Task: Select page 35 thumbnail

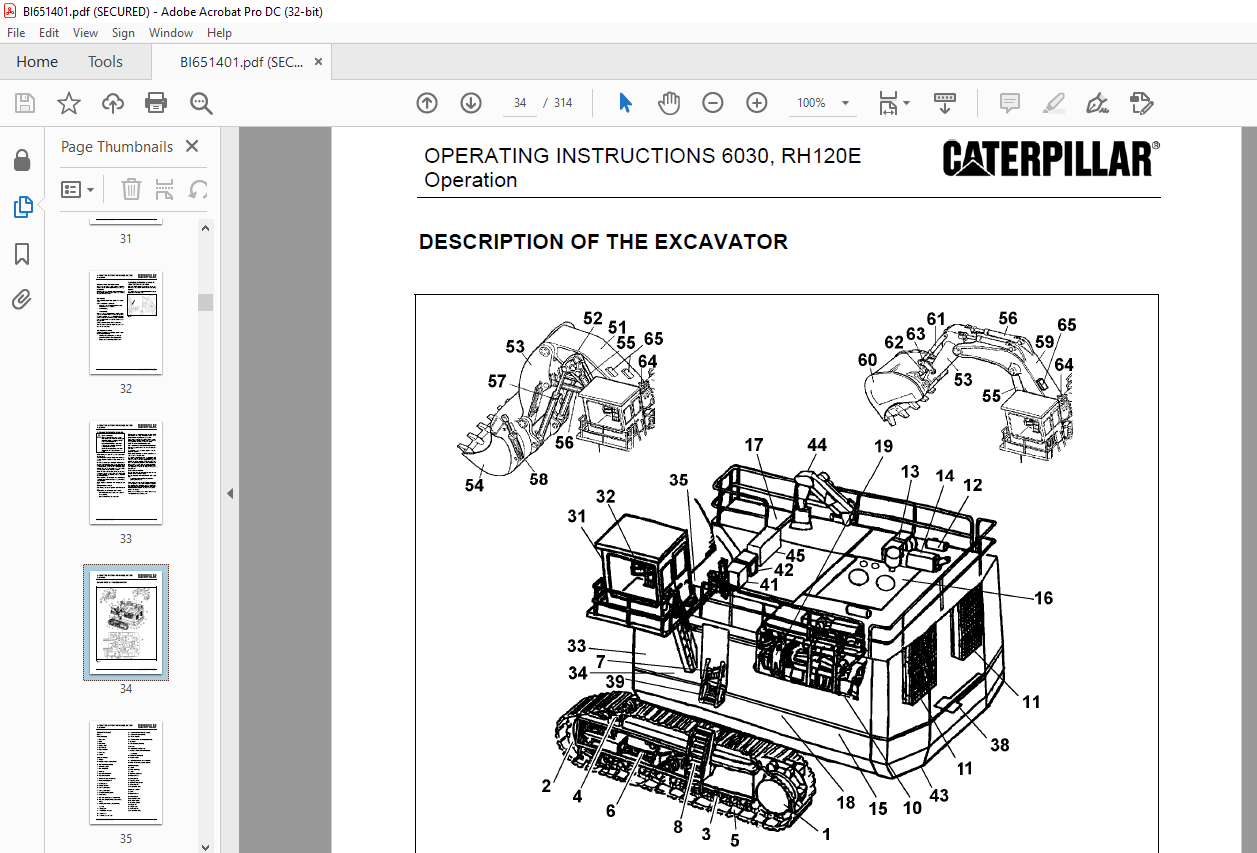Action: coord(126,772)
